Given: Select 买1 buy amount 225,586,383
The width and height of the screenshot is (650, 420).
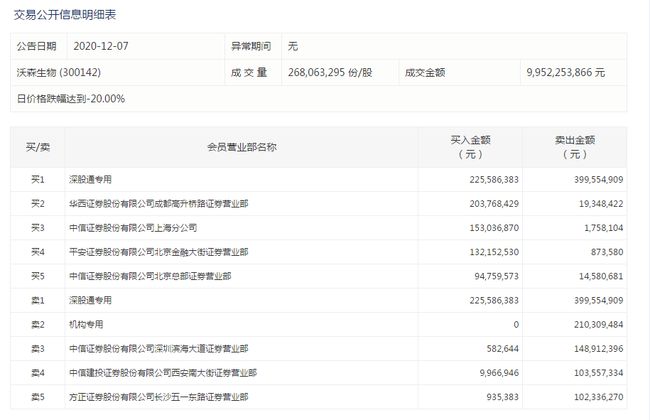Looking at the screenshot, I should click(x=494, y=180).
